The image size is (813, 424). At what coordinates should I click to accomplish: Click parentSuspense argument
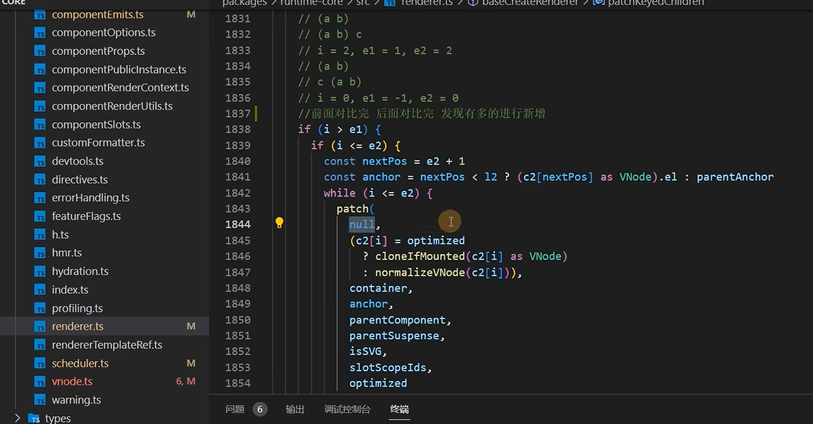394,336
